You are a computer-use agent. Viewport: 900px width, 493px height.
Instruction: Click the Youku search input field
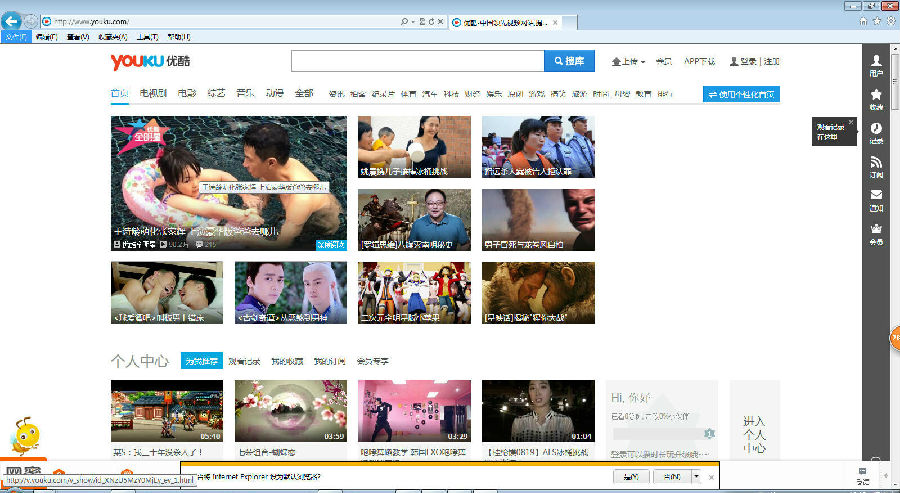click(417, 61)
